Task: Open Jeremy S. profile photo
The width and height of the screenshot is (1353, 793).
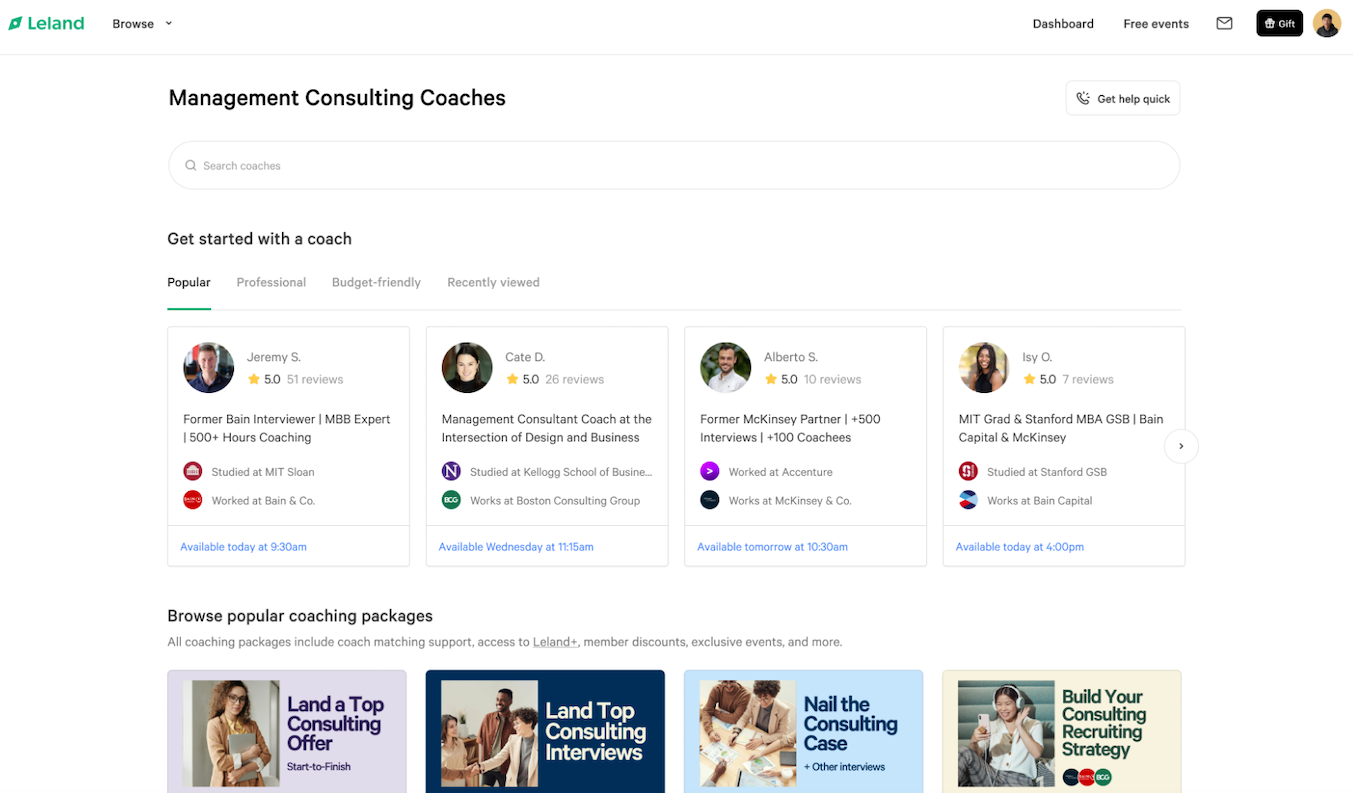Action: pyautogui.click(x=209, y=368)
